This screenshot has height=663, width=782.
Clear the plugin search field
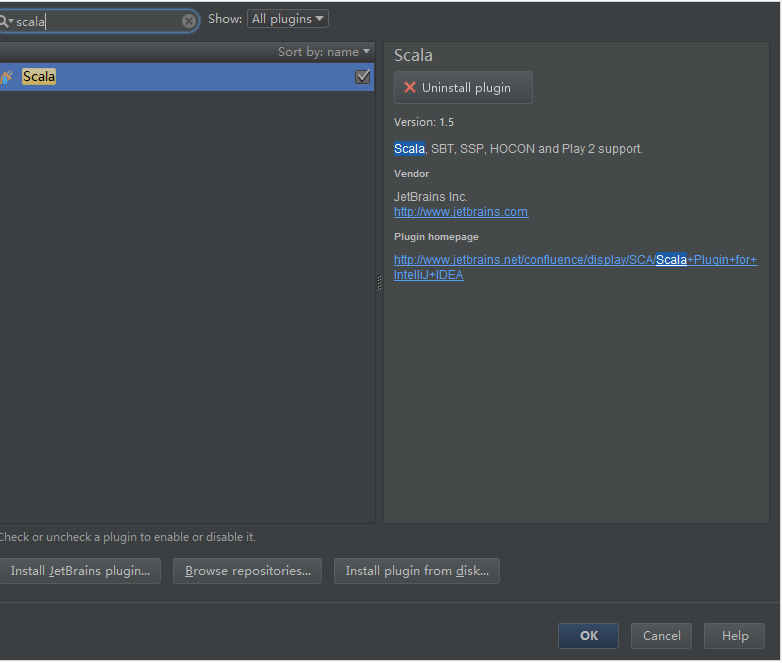(189, 21)
